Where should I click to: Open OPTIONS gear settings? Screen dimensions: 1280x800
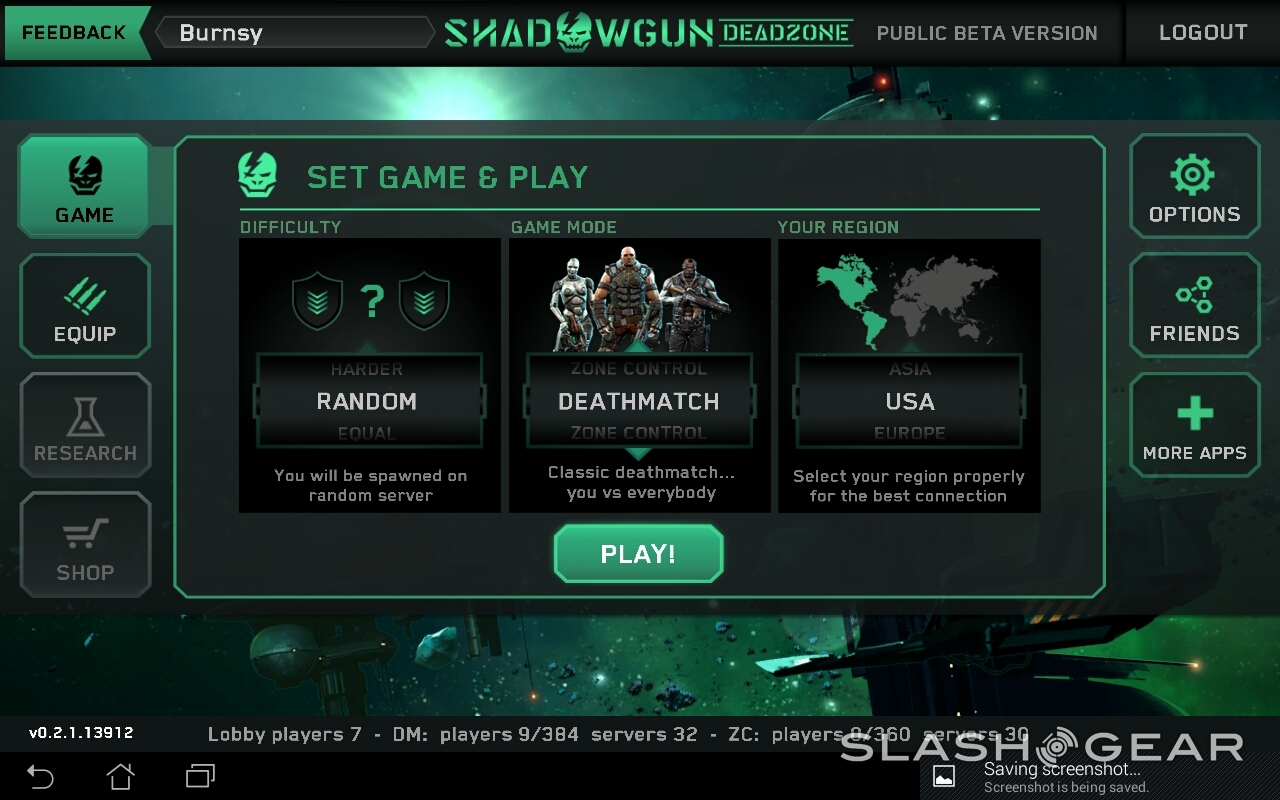(x=1194, y=187)
